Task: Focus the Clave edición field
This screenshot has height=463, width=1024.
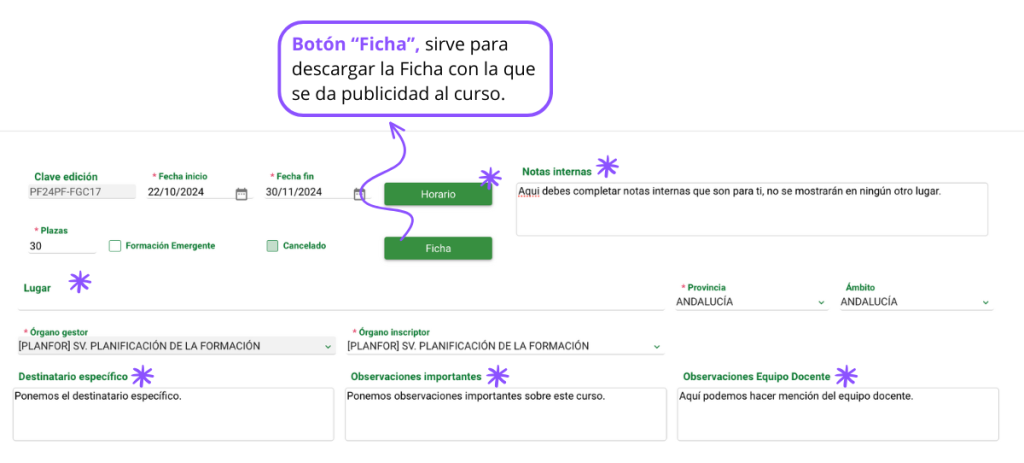Action: (82, 192)
